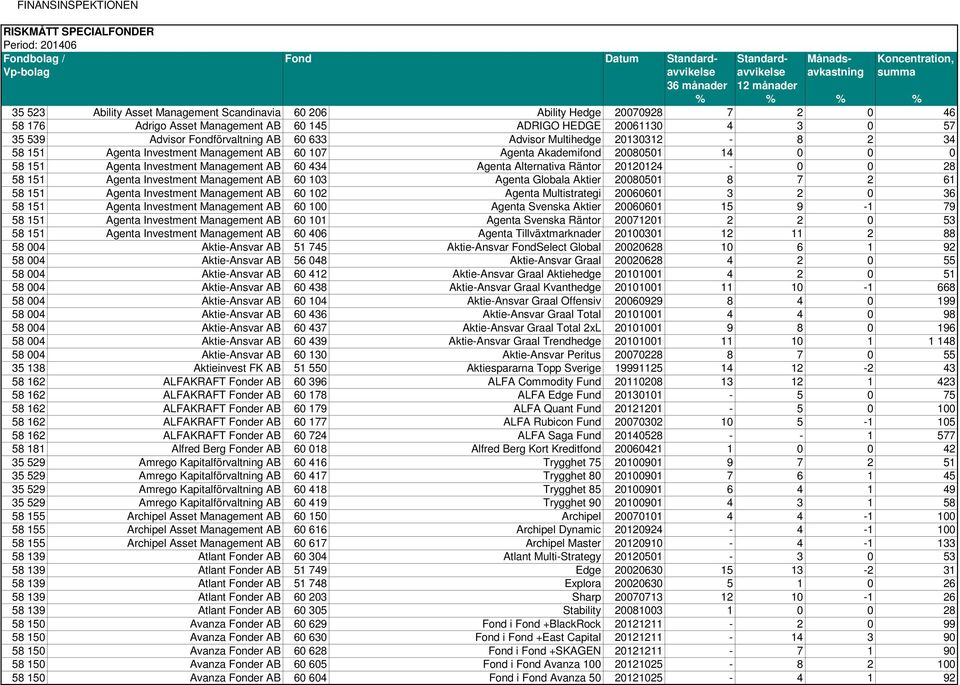Screen dimensions: 960x685
Task: Click the FINANSINSPEKTIONEN heading text
Action: 77,6
